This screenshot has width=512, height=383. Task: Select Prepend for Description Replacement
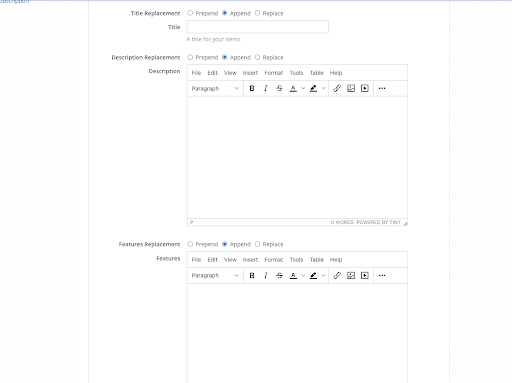point(190,57)
